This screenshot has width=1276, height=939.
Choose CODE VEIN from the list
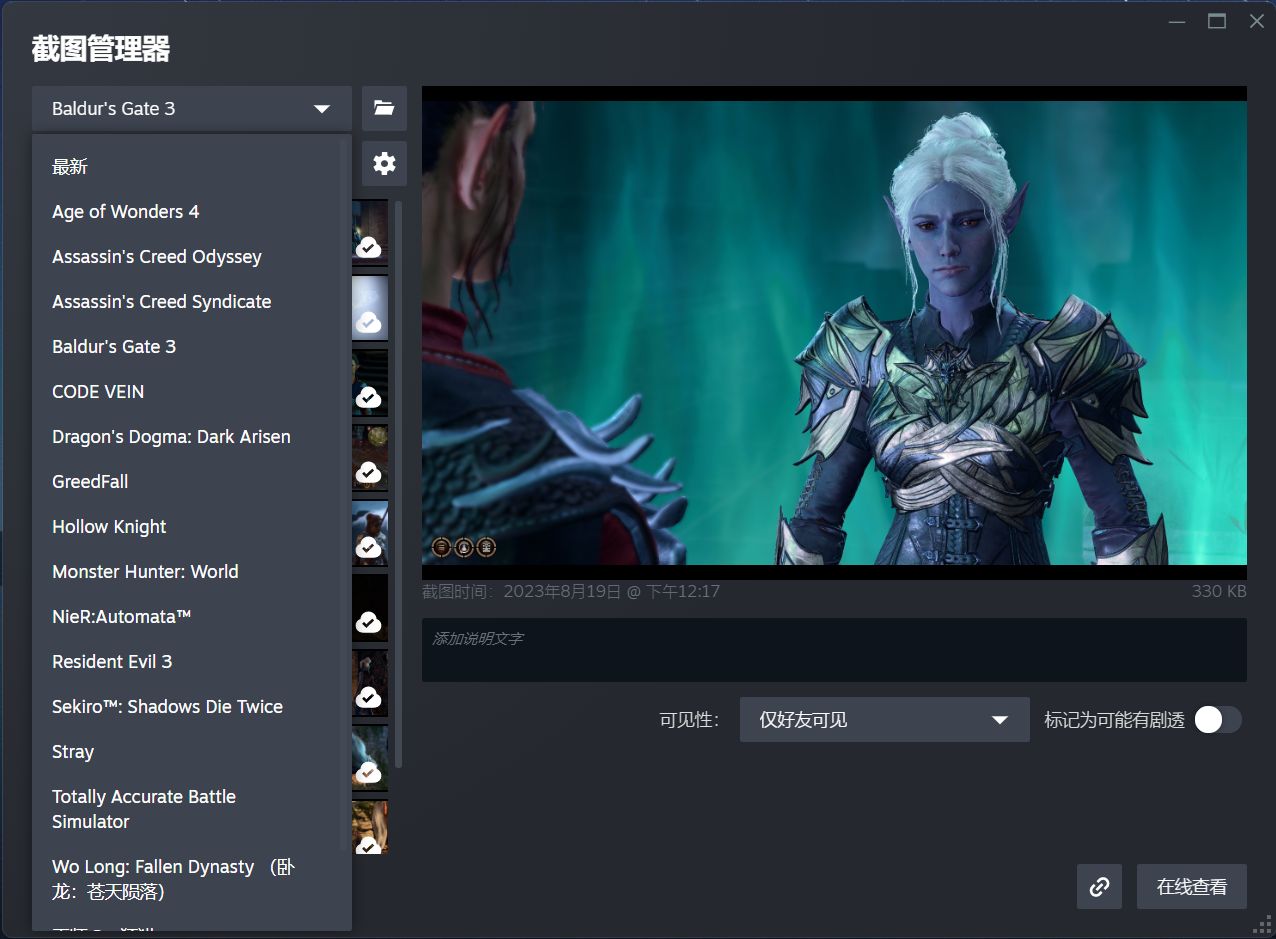(192, 392)
